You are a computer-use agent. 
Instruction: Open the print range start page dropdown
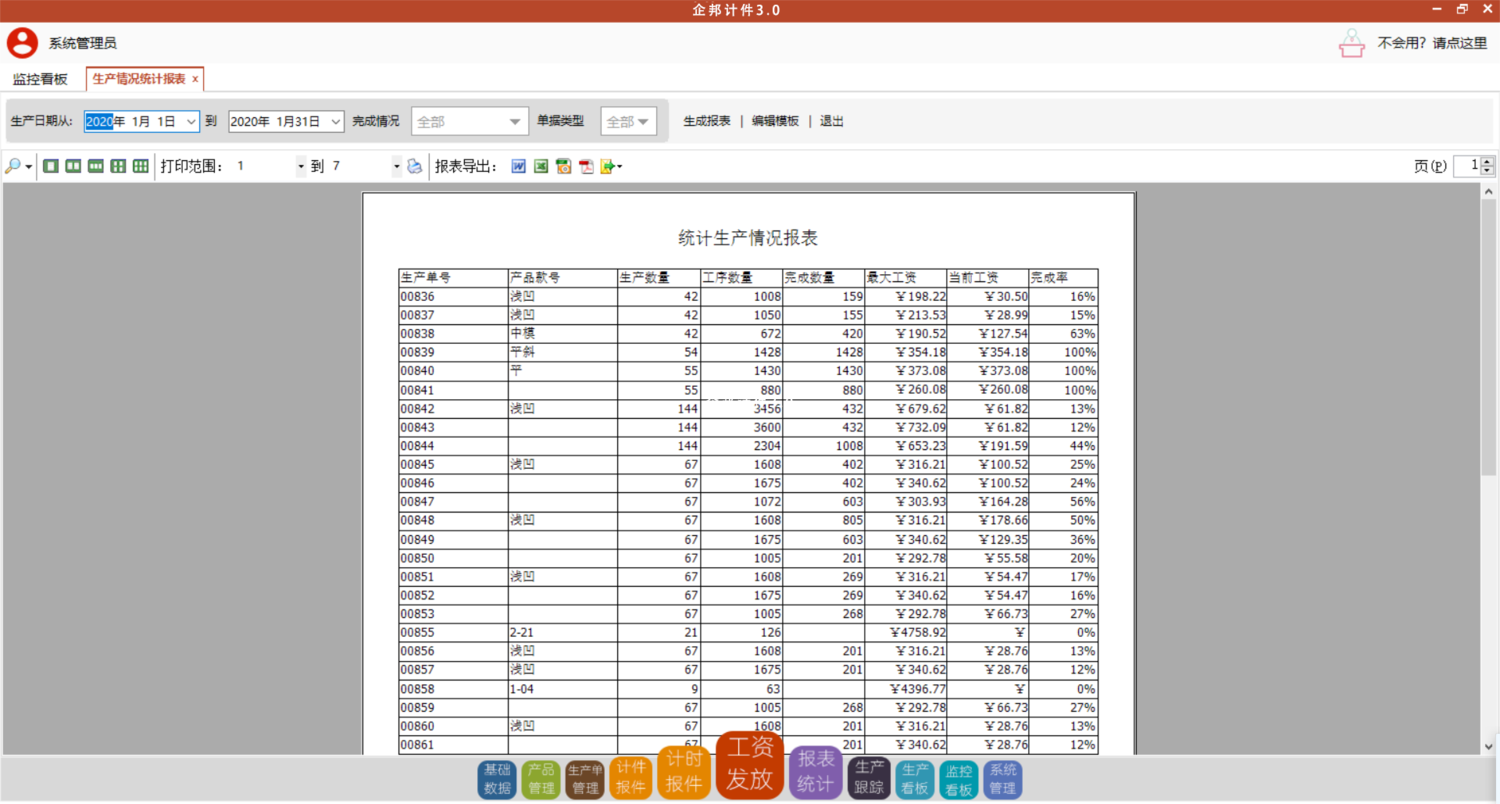tap(301, 166)
